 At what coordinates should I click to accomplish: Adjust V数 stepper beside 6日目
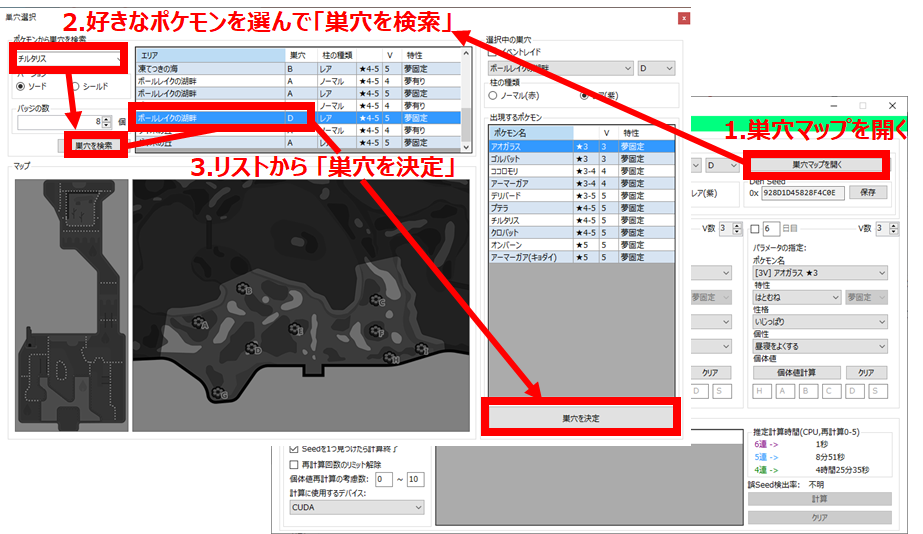(893, 228)
